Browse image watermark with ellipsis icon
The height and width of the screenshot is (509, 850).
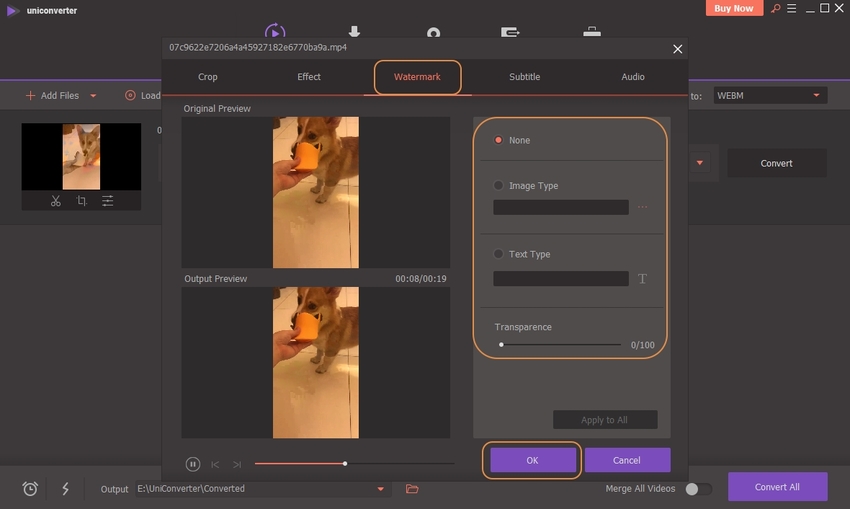coord(642,208)
